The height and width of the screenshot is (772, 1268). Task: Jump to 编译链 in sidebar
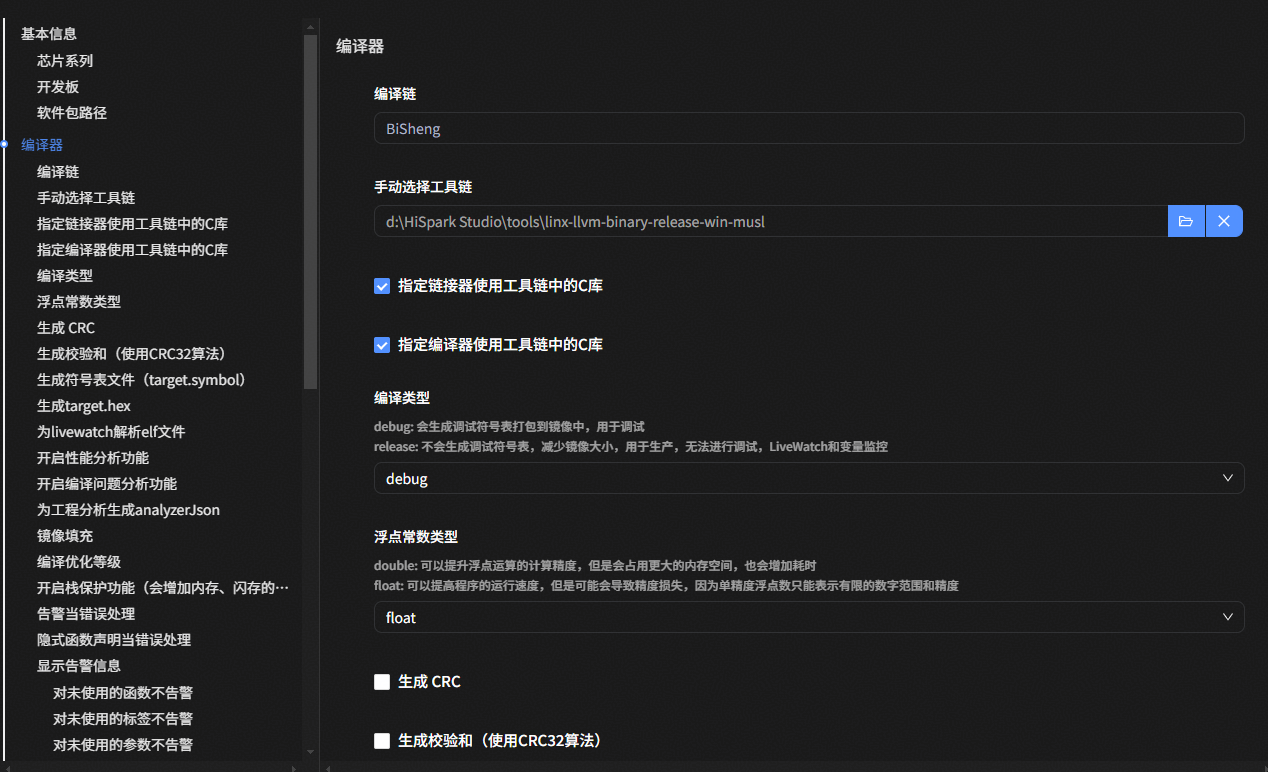[x=58, y=172]
